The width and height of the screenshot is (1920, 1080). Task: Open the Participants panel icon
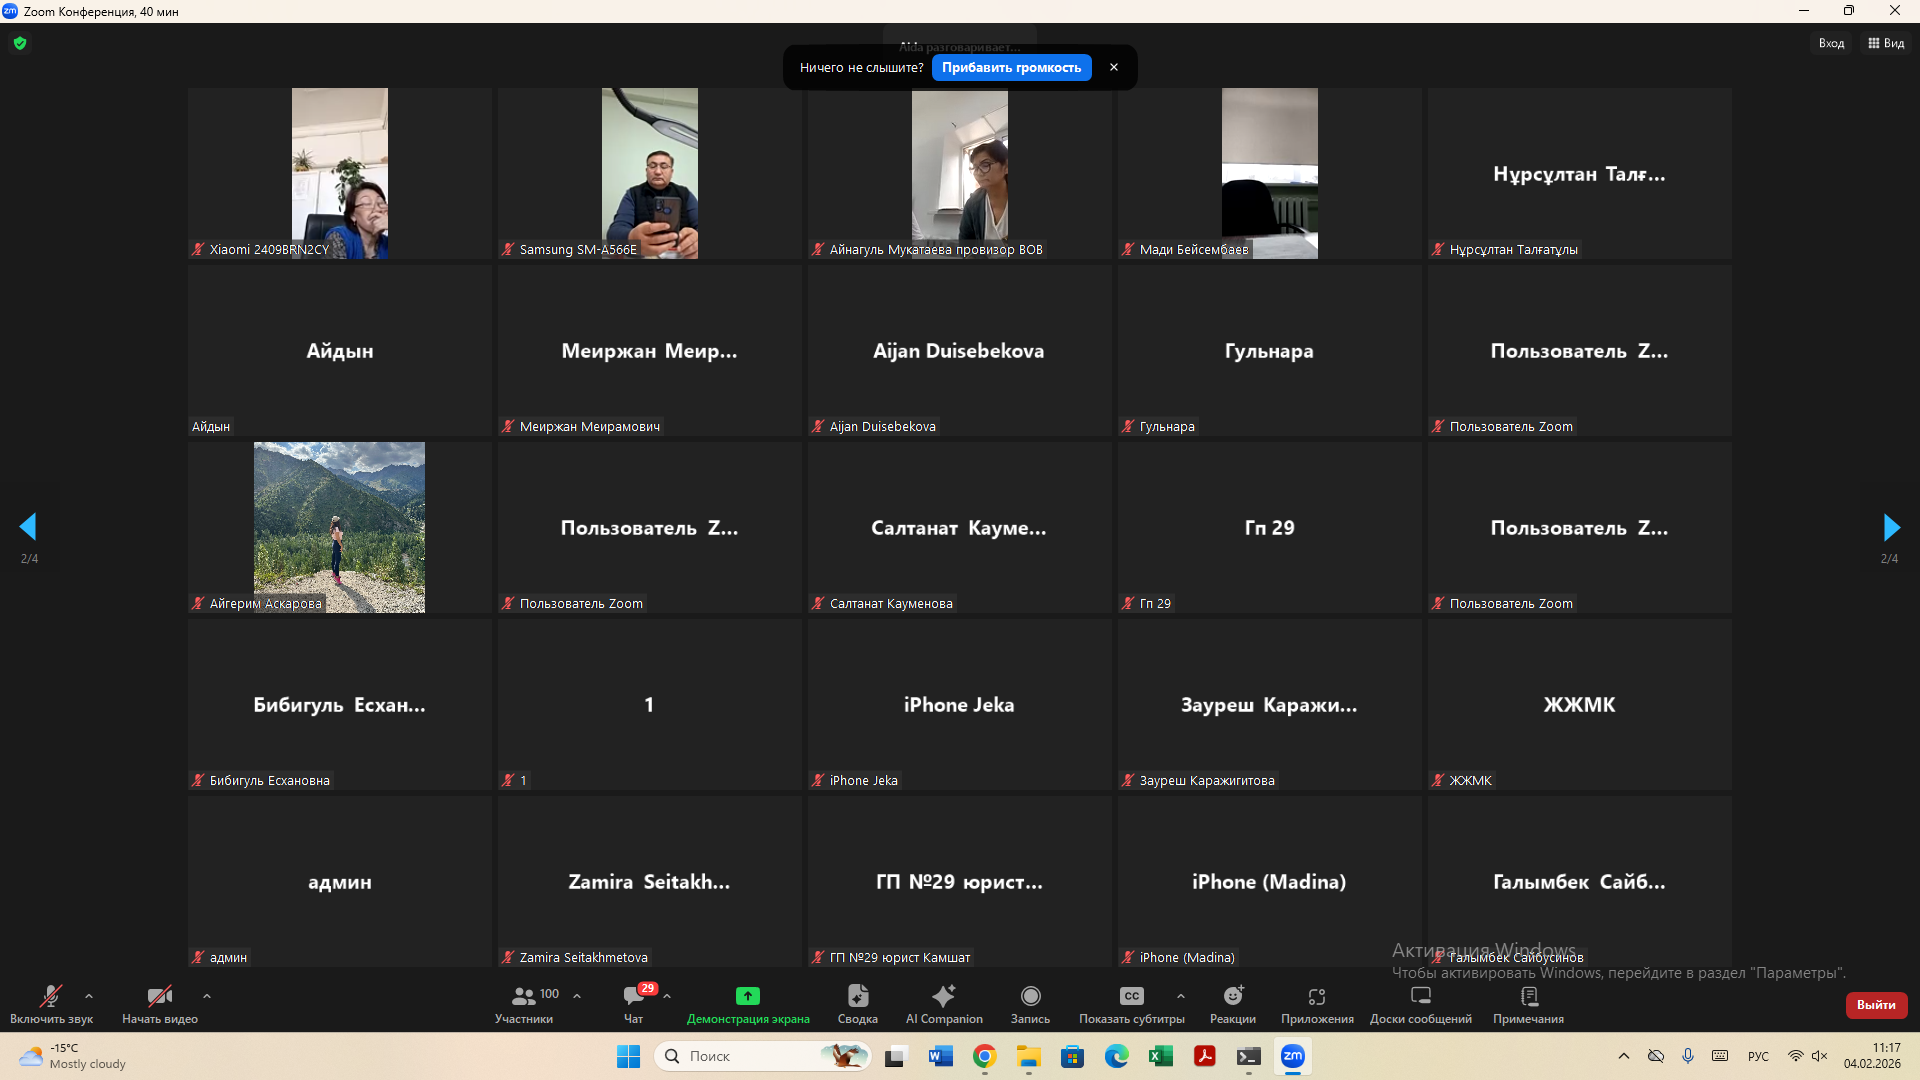[523, 996]
